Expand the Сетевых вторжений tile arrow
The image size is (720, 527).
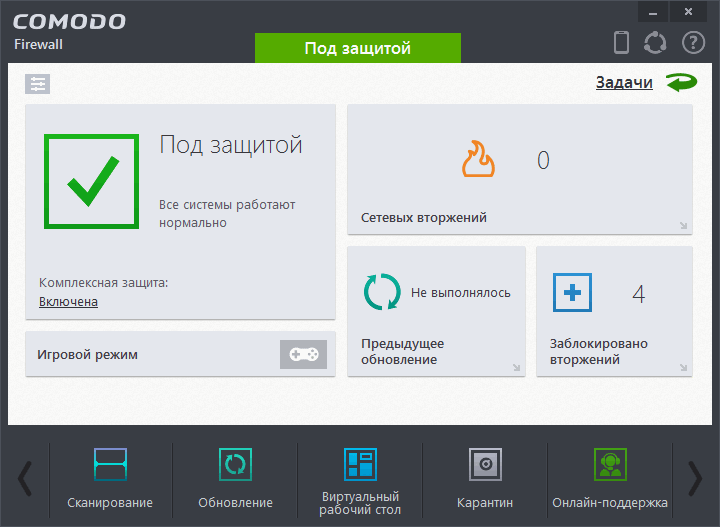683,225
